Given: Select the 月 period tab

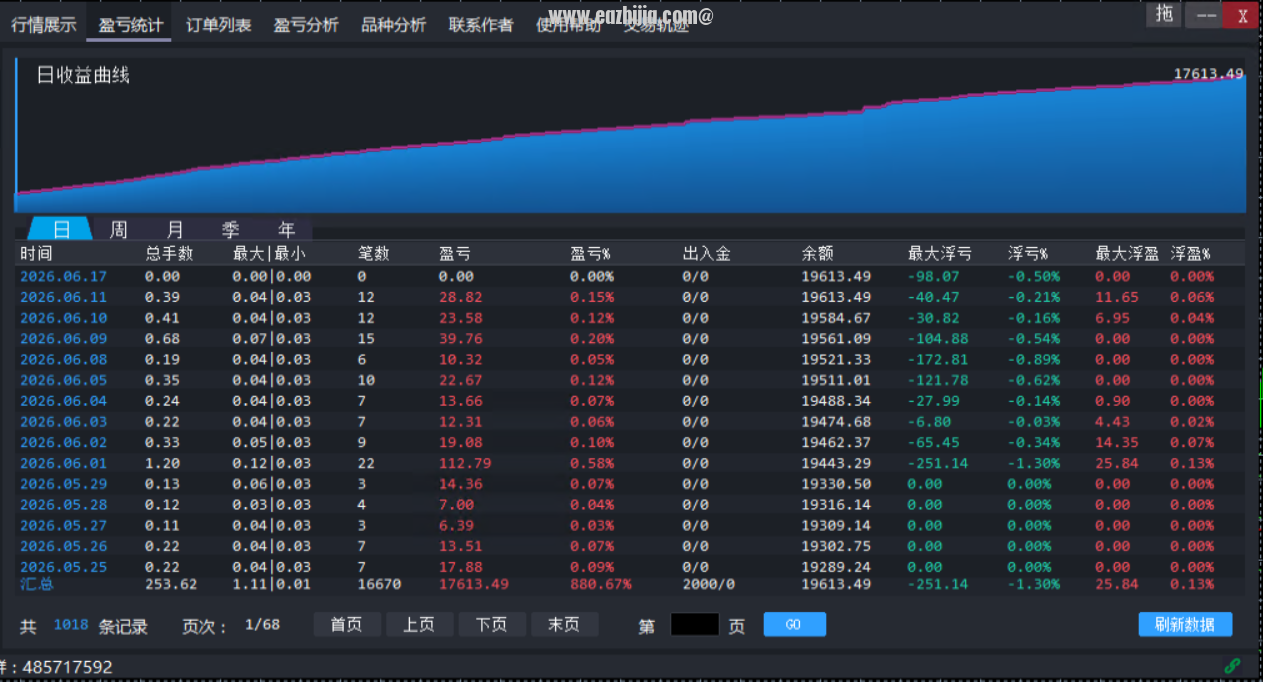Looking at the screenshot, I should pos(175,229).
